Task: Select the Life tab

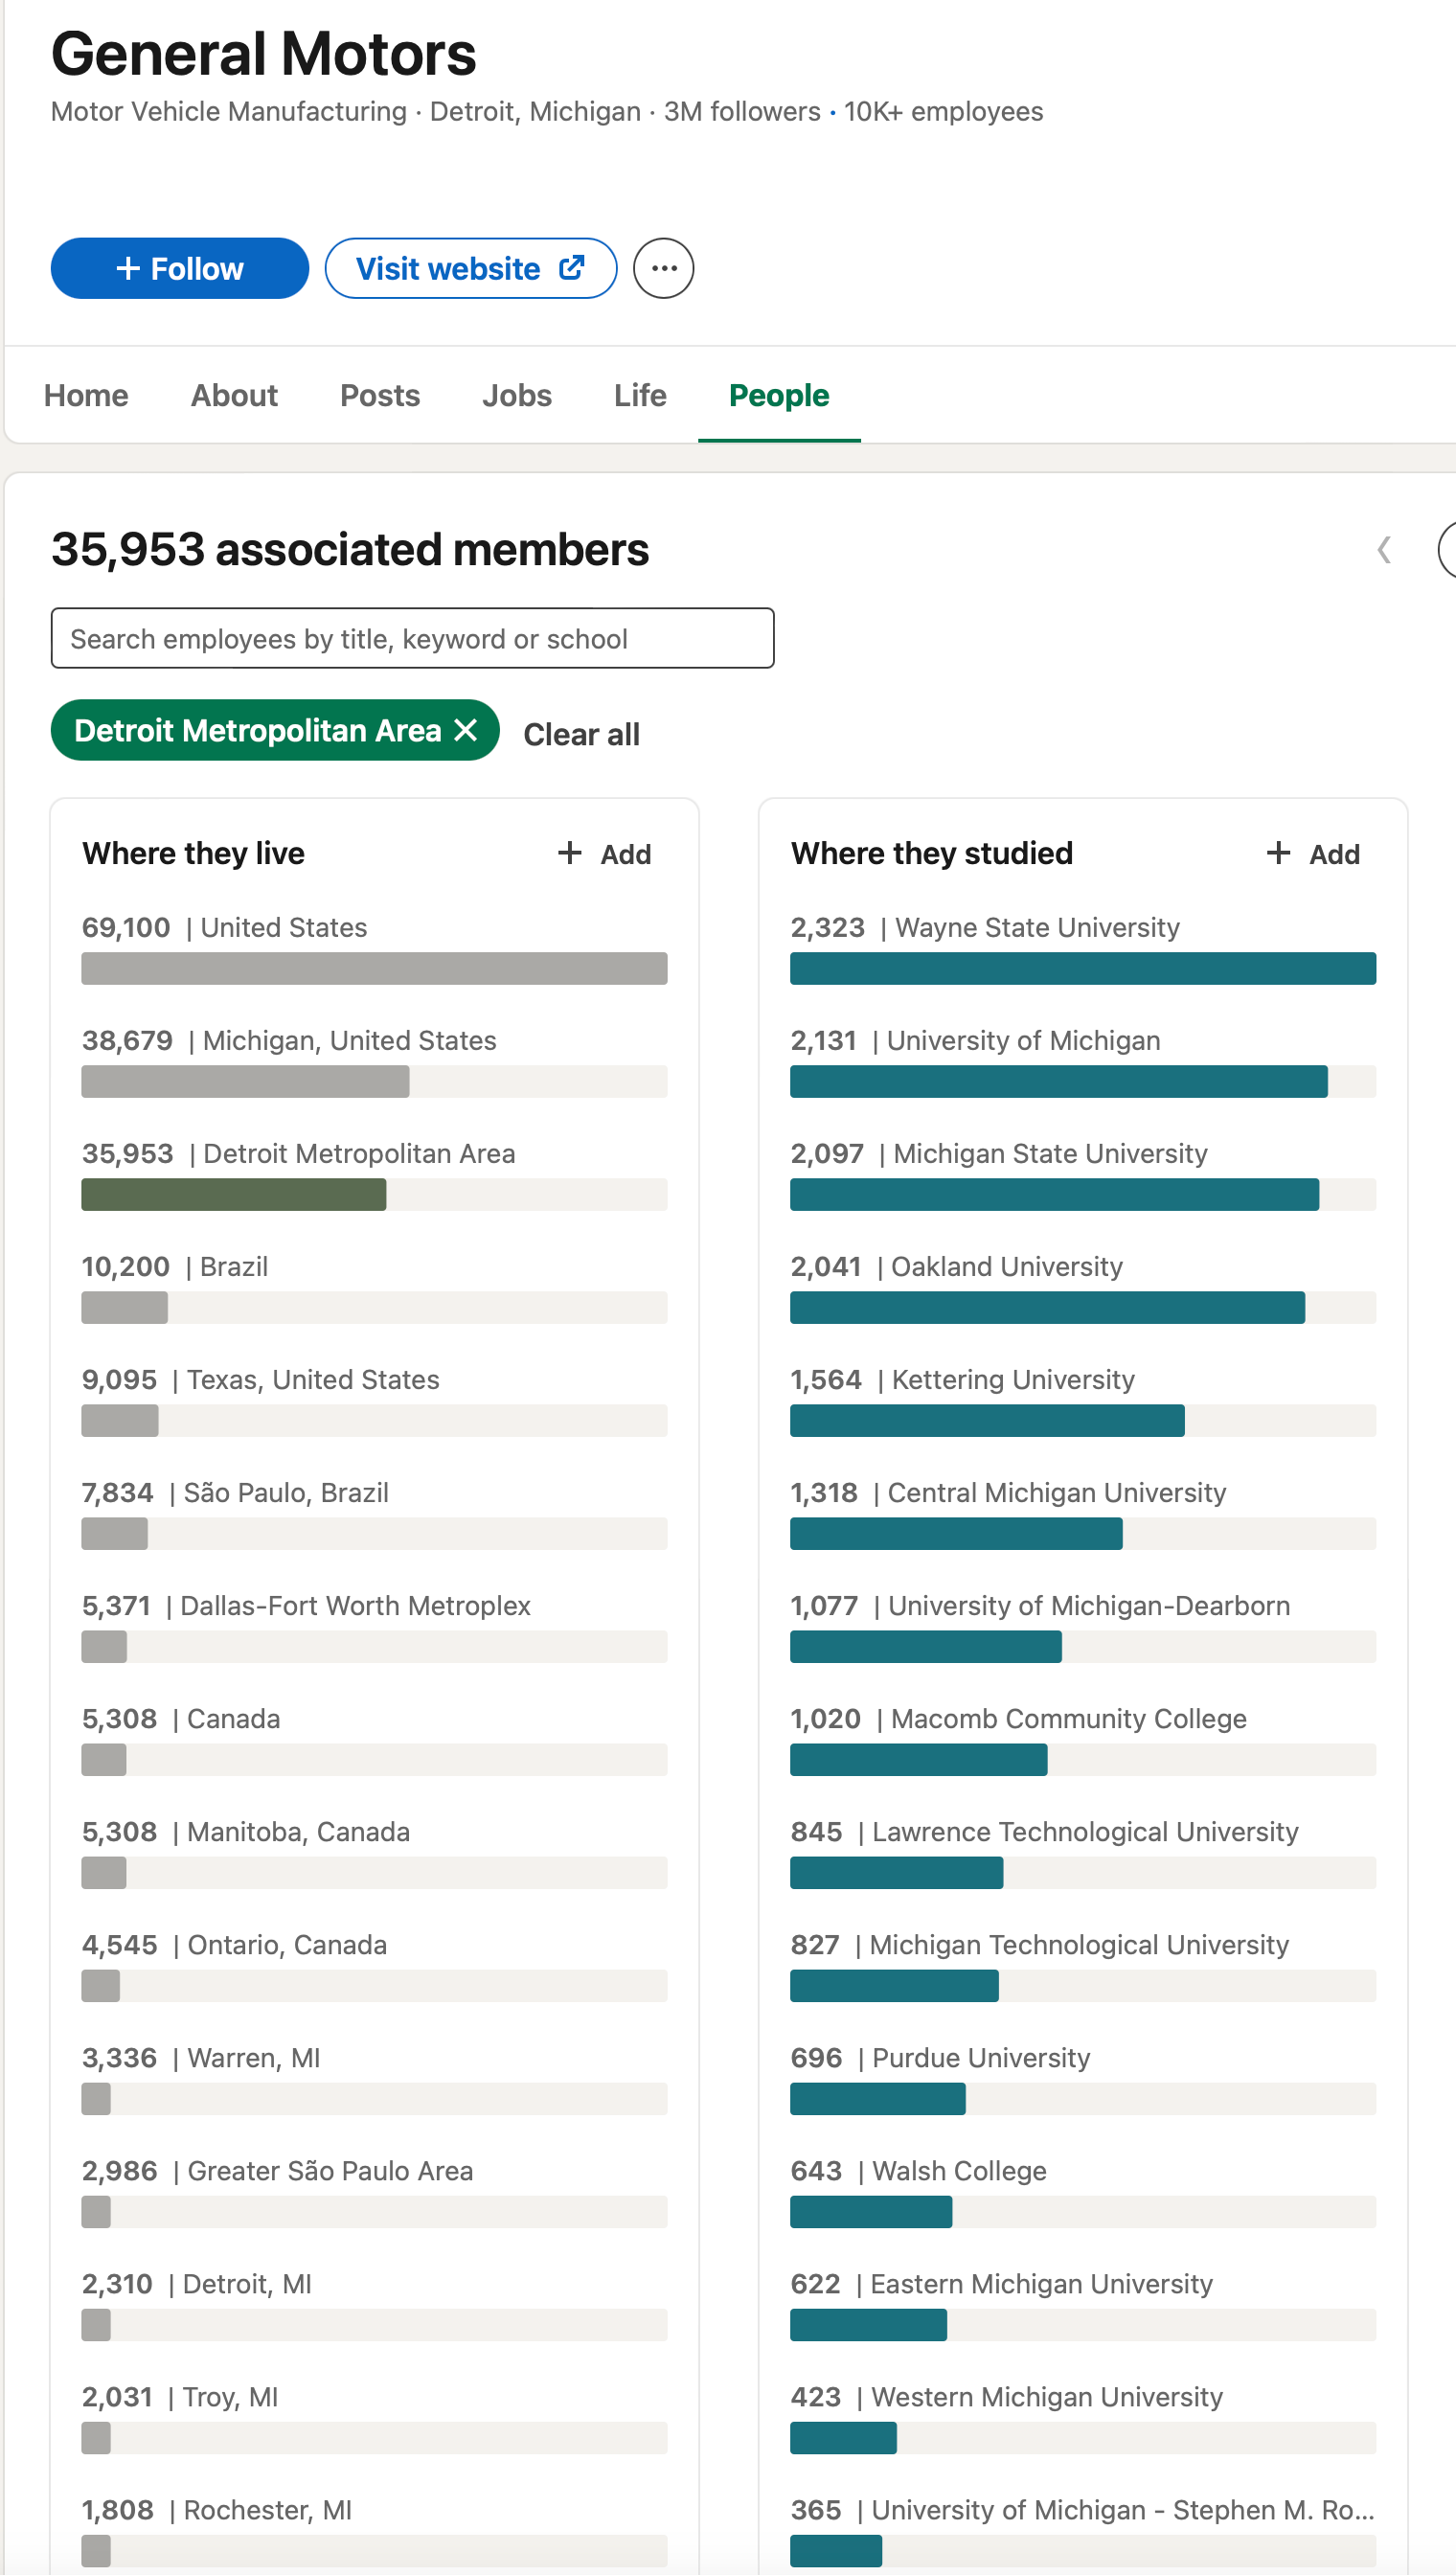Action: click(640, 395)
